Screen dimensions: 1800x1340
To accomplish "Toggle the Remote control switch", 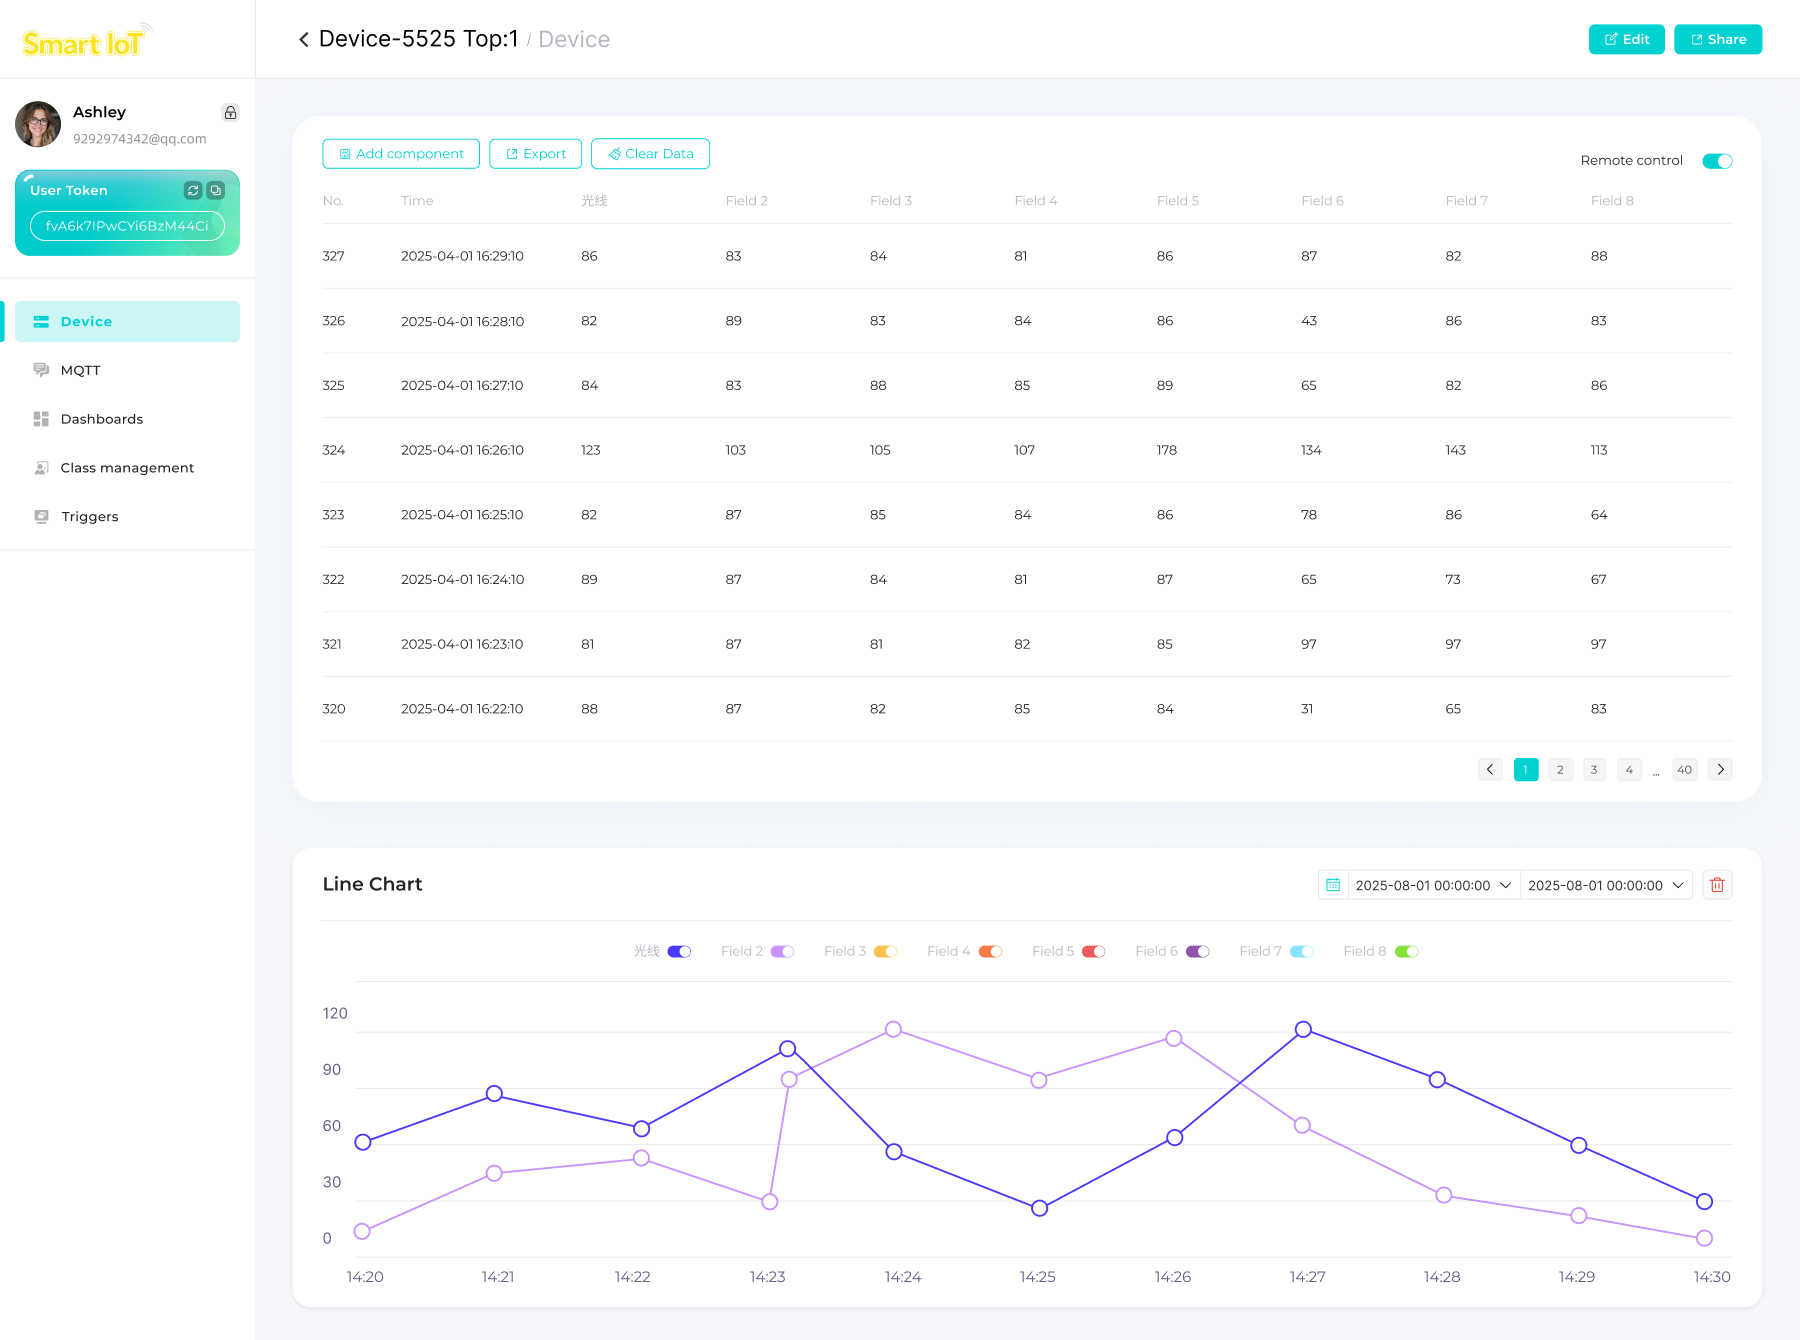I will tap(1717, 161).
